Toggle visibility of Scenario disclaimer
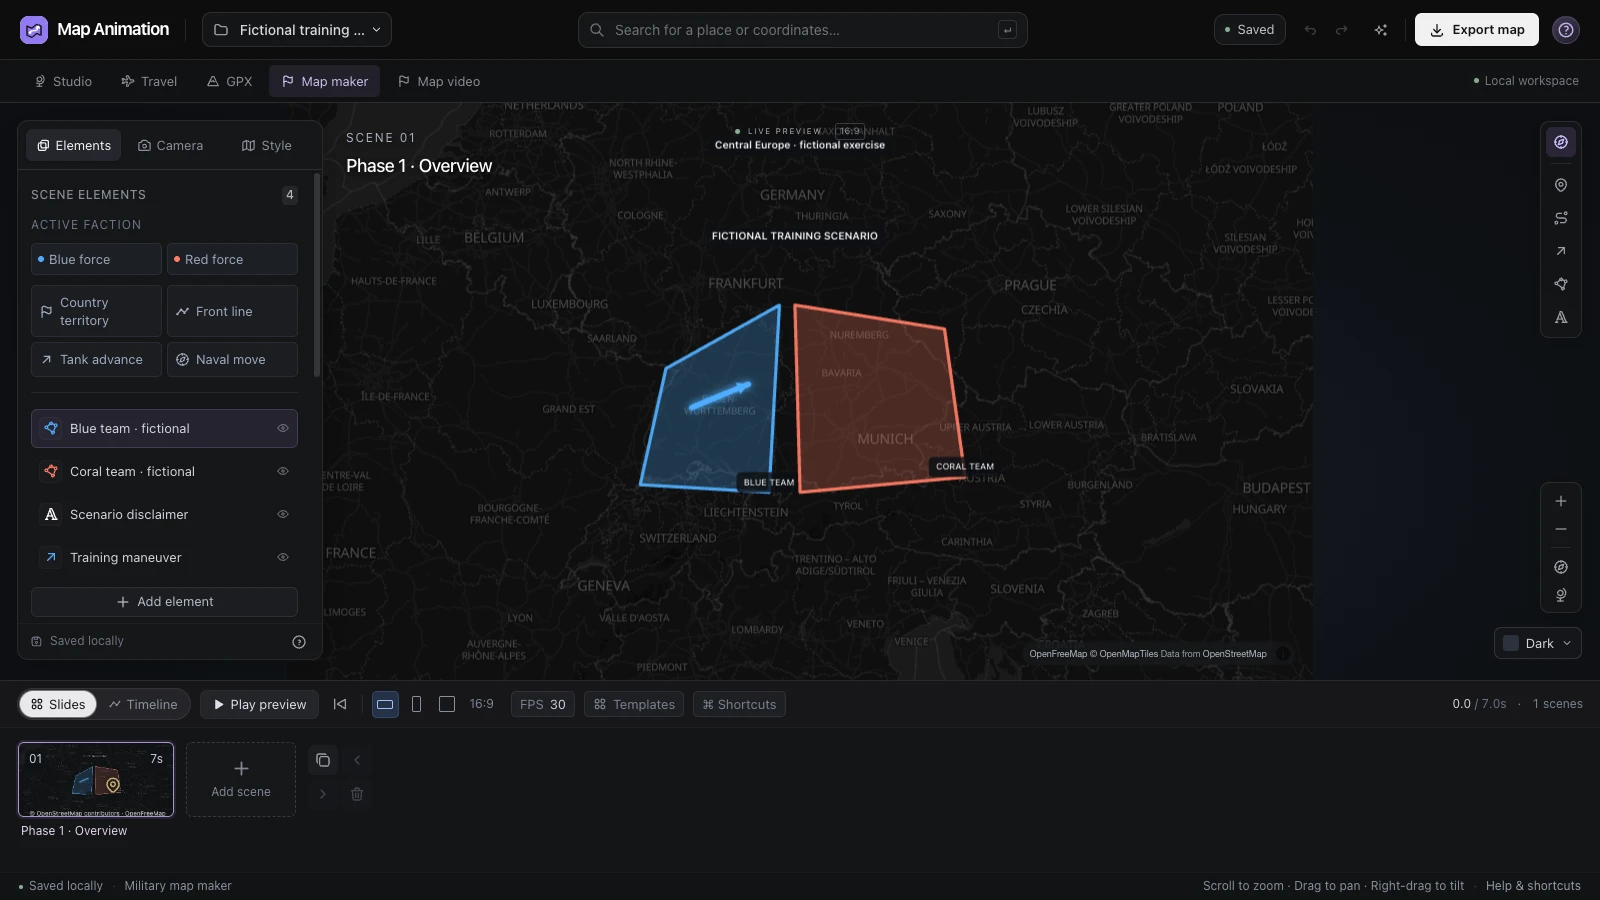The height and width of the screenshot is (900, 1600). pyautogui.click(x=283, y=514)
